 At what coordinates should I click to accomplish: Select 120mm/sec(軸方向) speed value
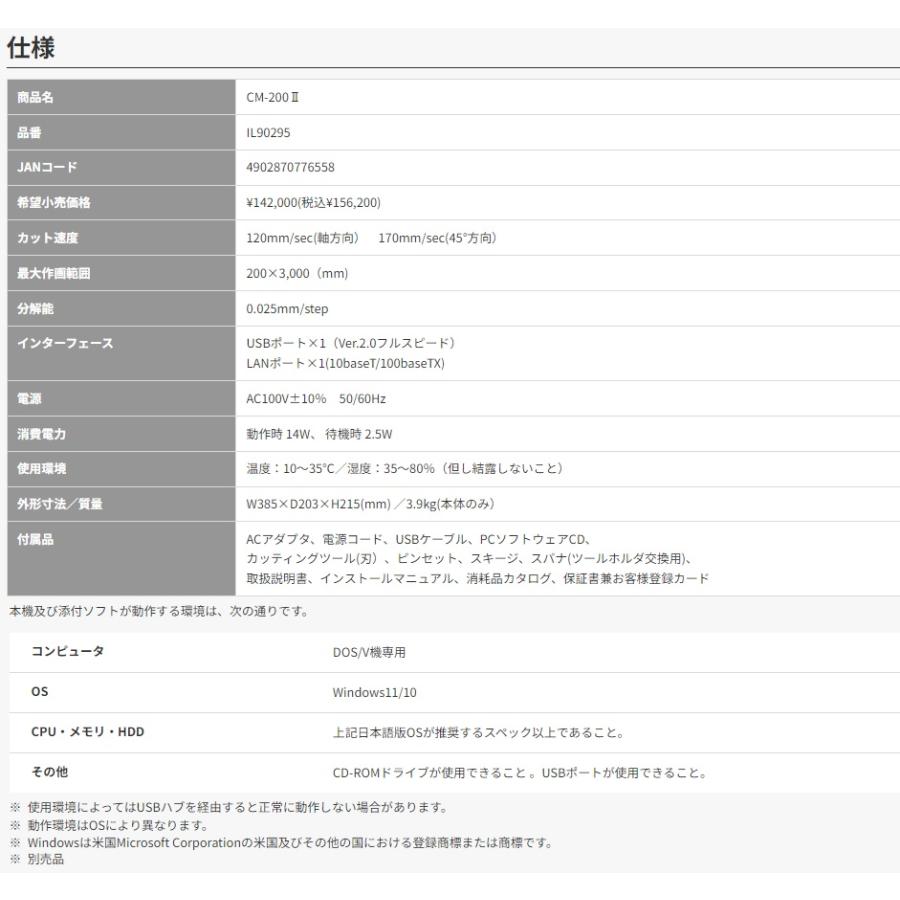click(x=302, y=238)
